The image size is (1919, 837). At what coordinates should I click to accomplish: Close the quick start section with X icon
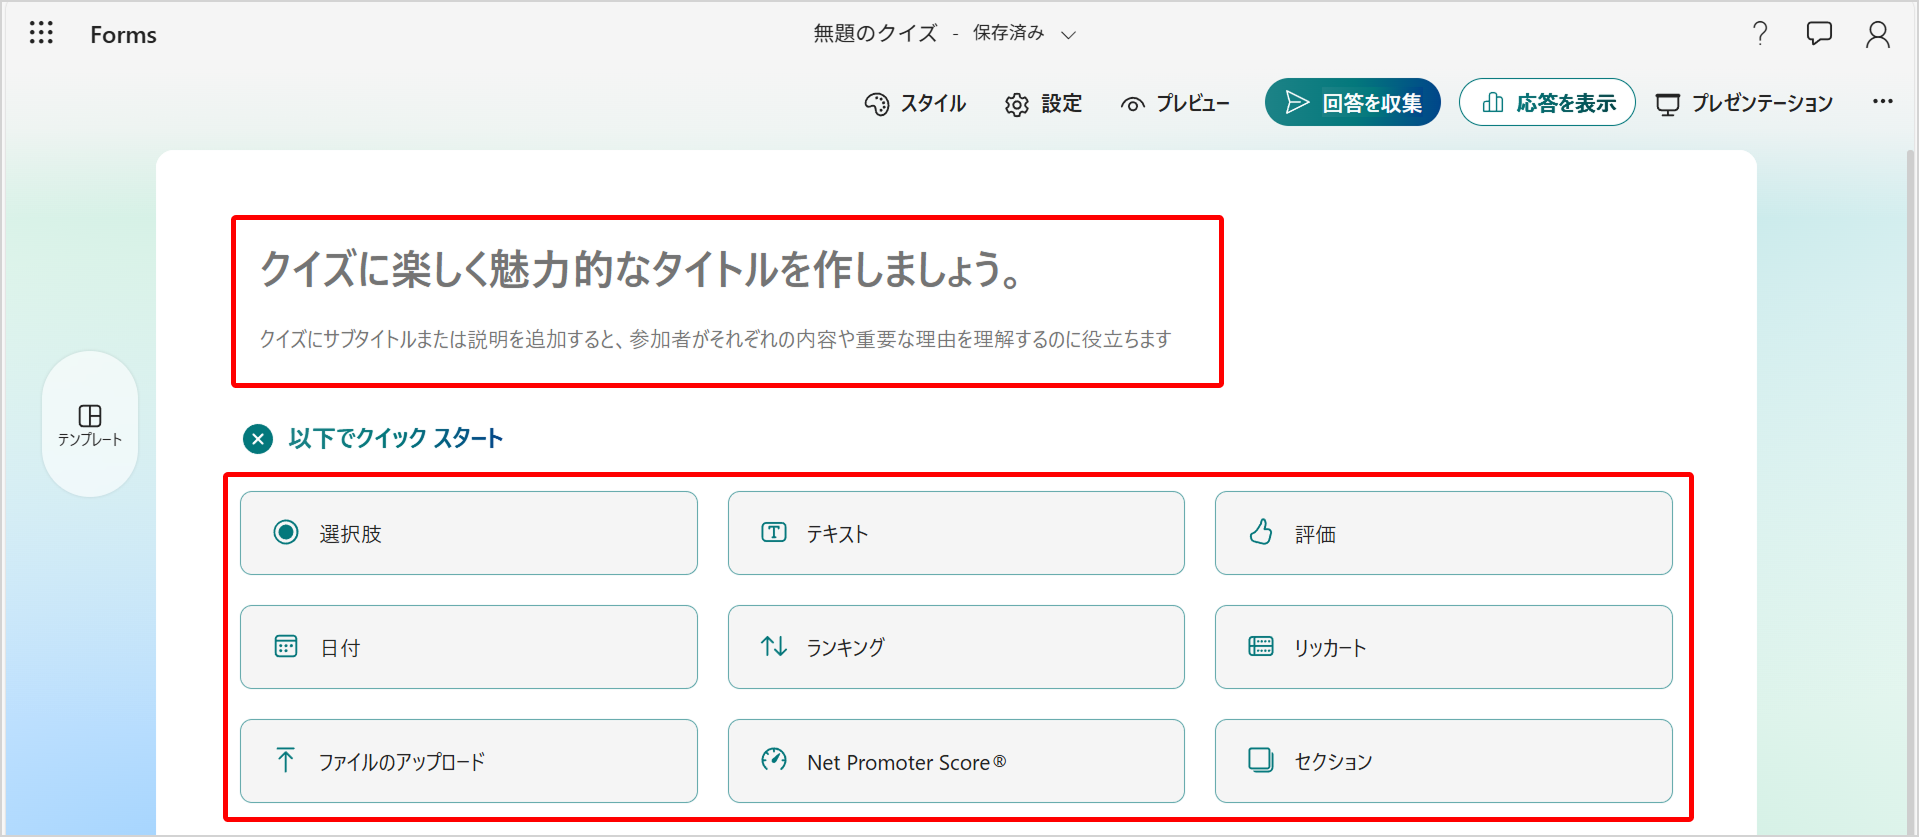(258, 439)
